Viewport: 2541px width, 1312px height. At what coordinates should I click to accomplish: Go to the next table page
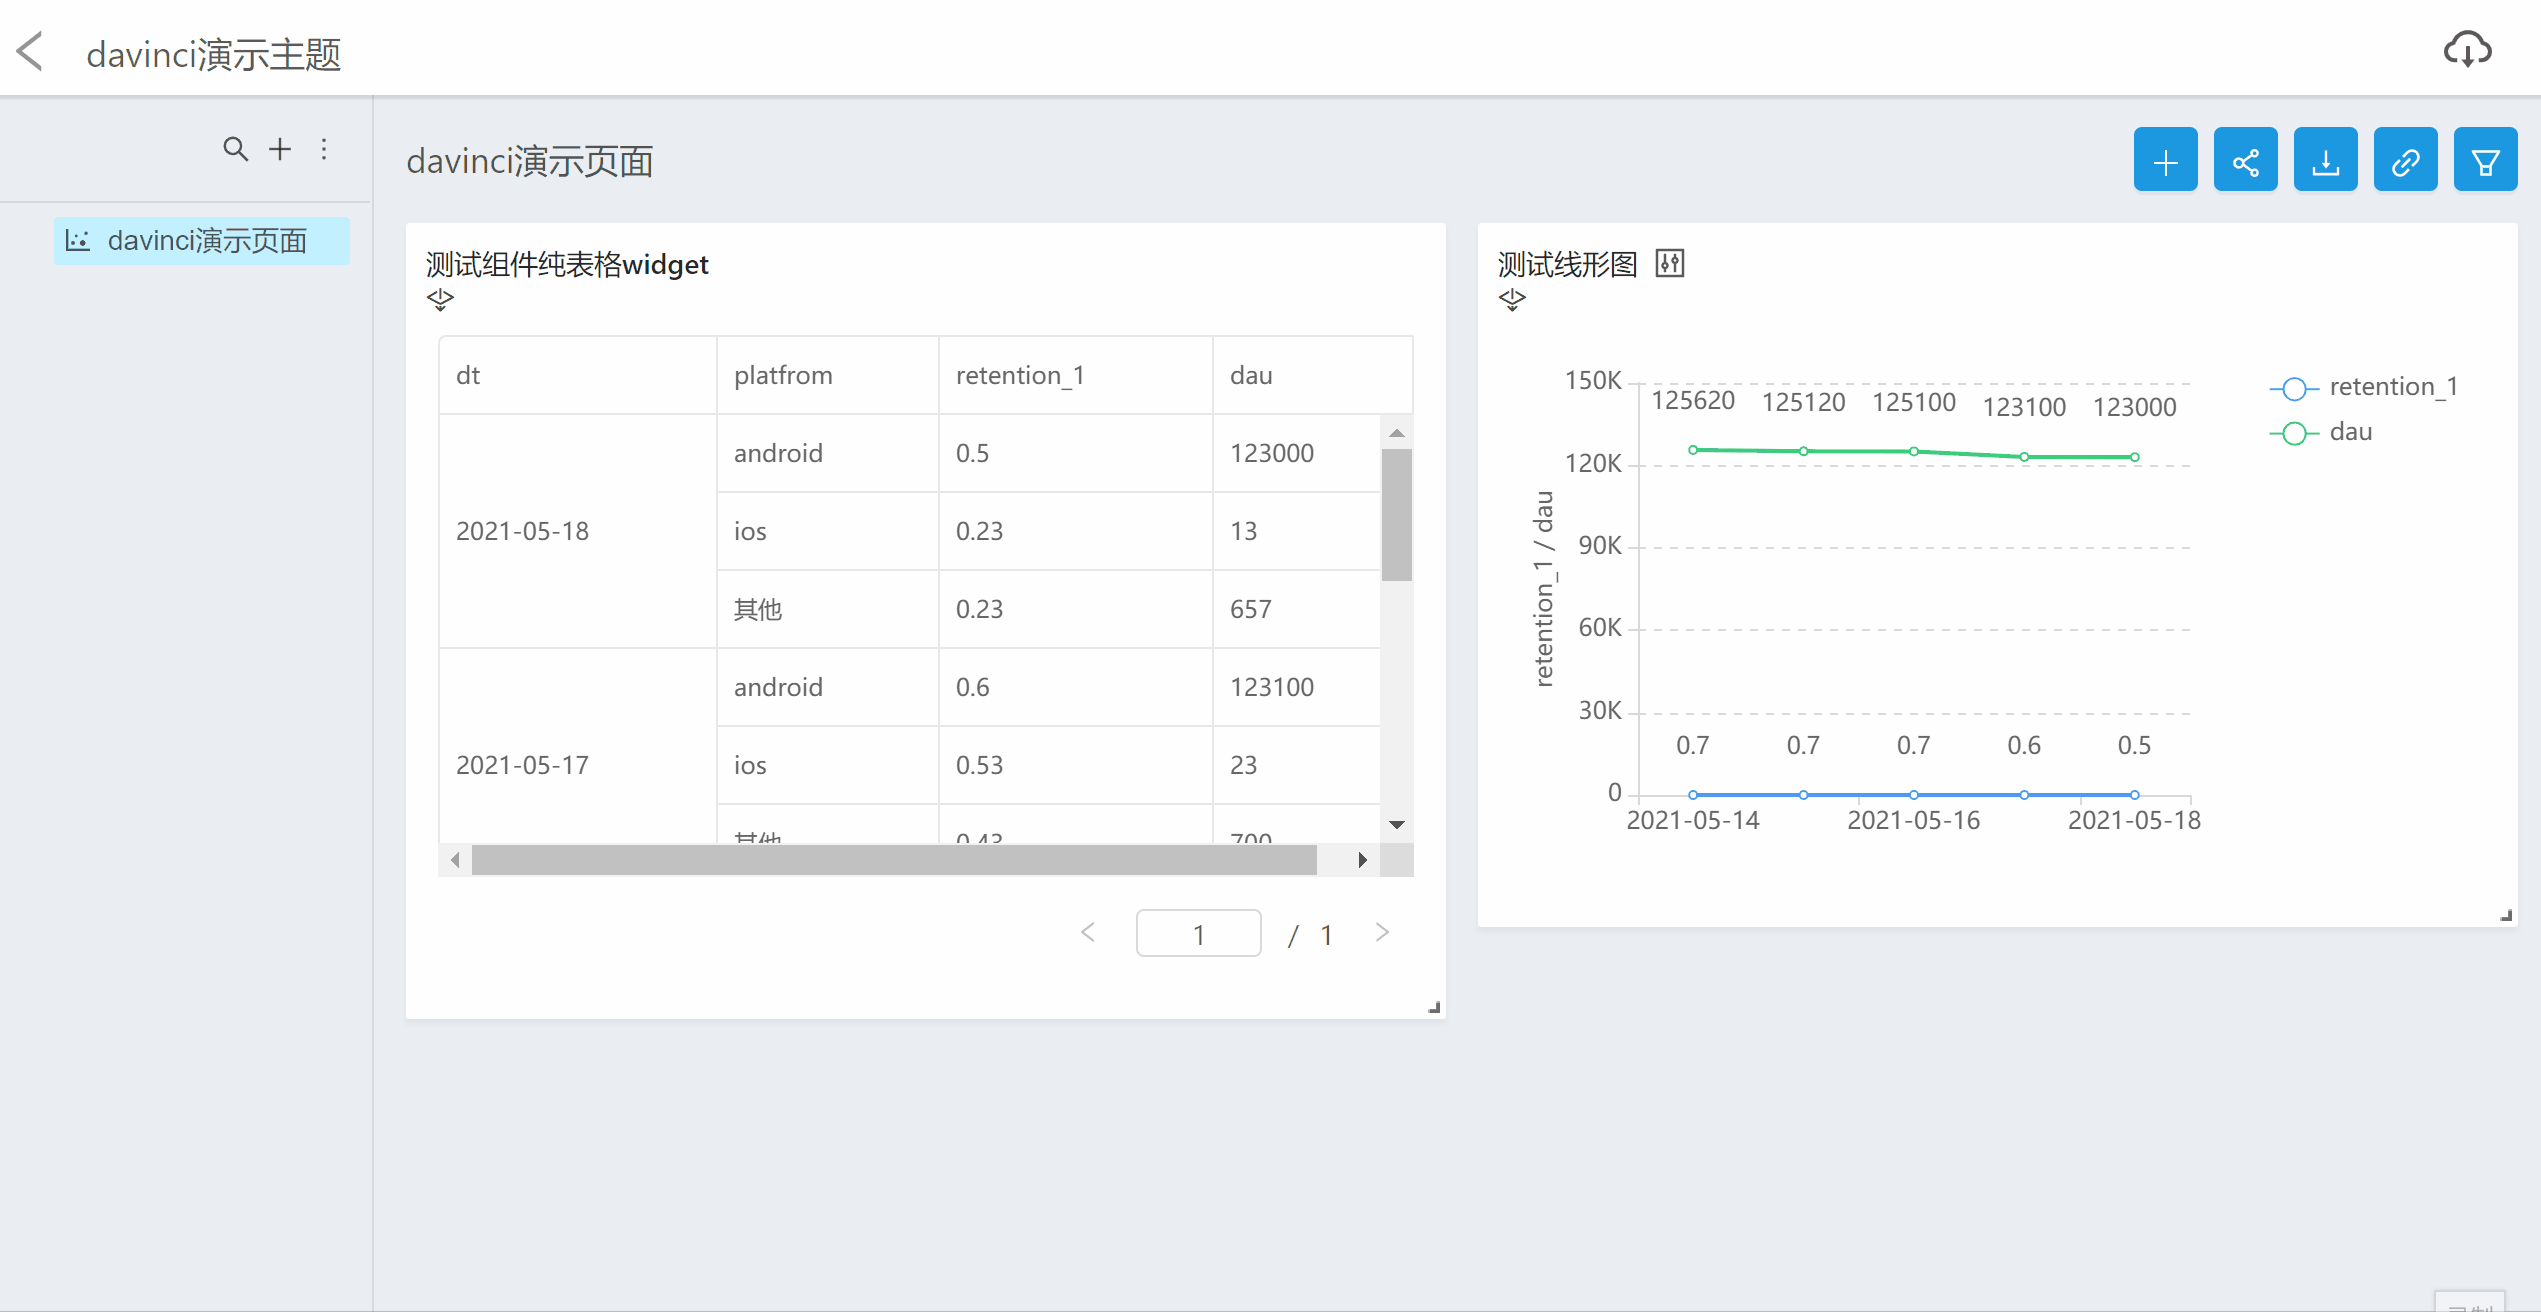point(1382,932)
